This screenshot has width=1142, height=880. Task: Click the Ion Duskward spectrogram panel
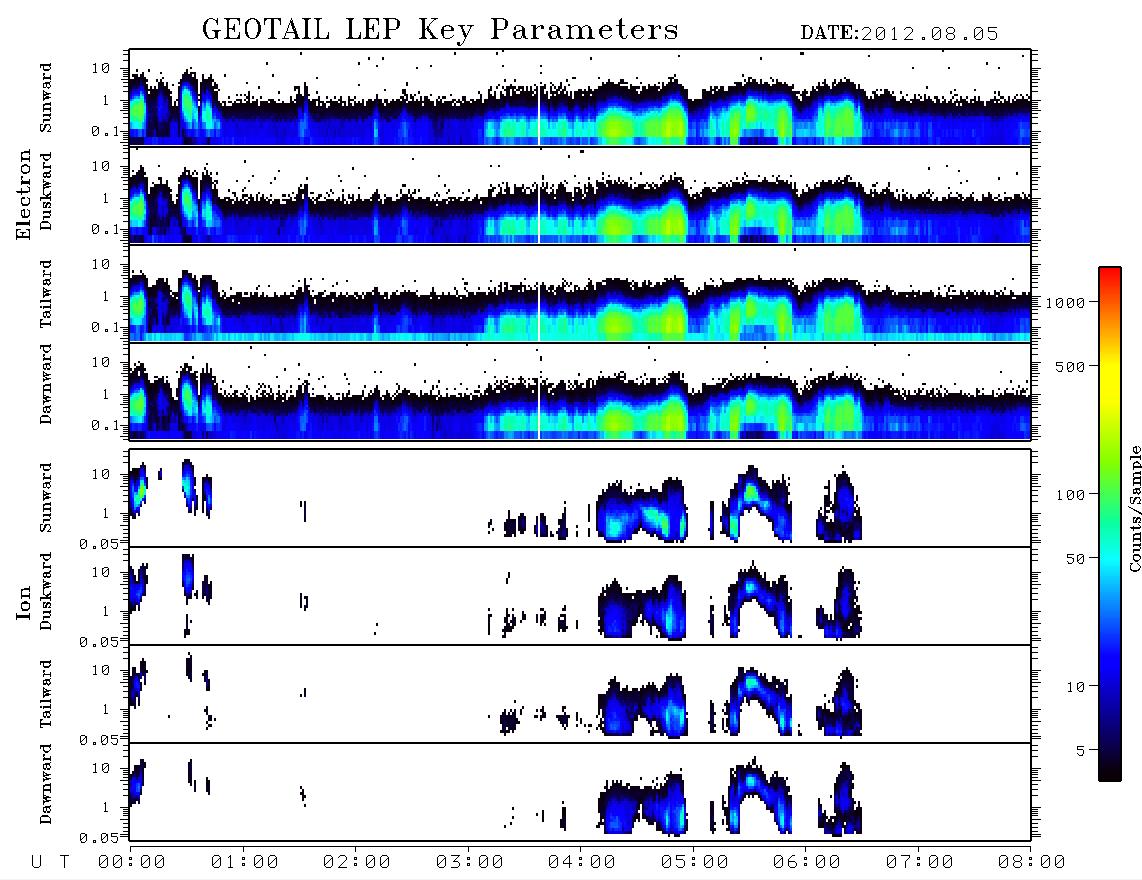click(580, 596)
